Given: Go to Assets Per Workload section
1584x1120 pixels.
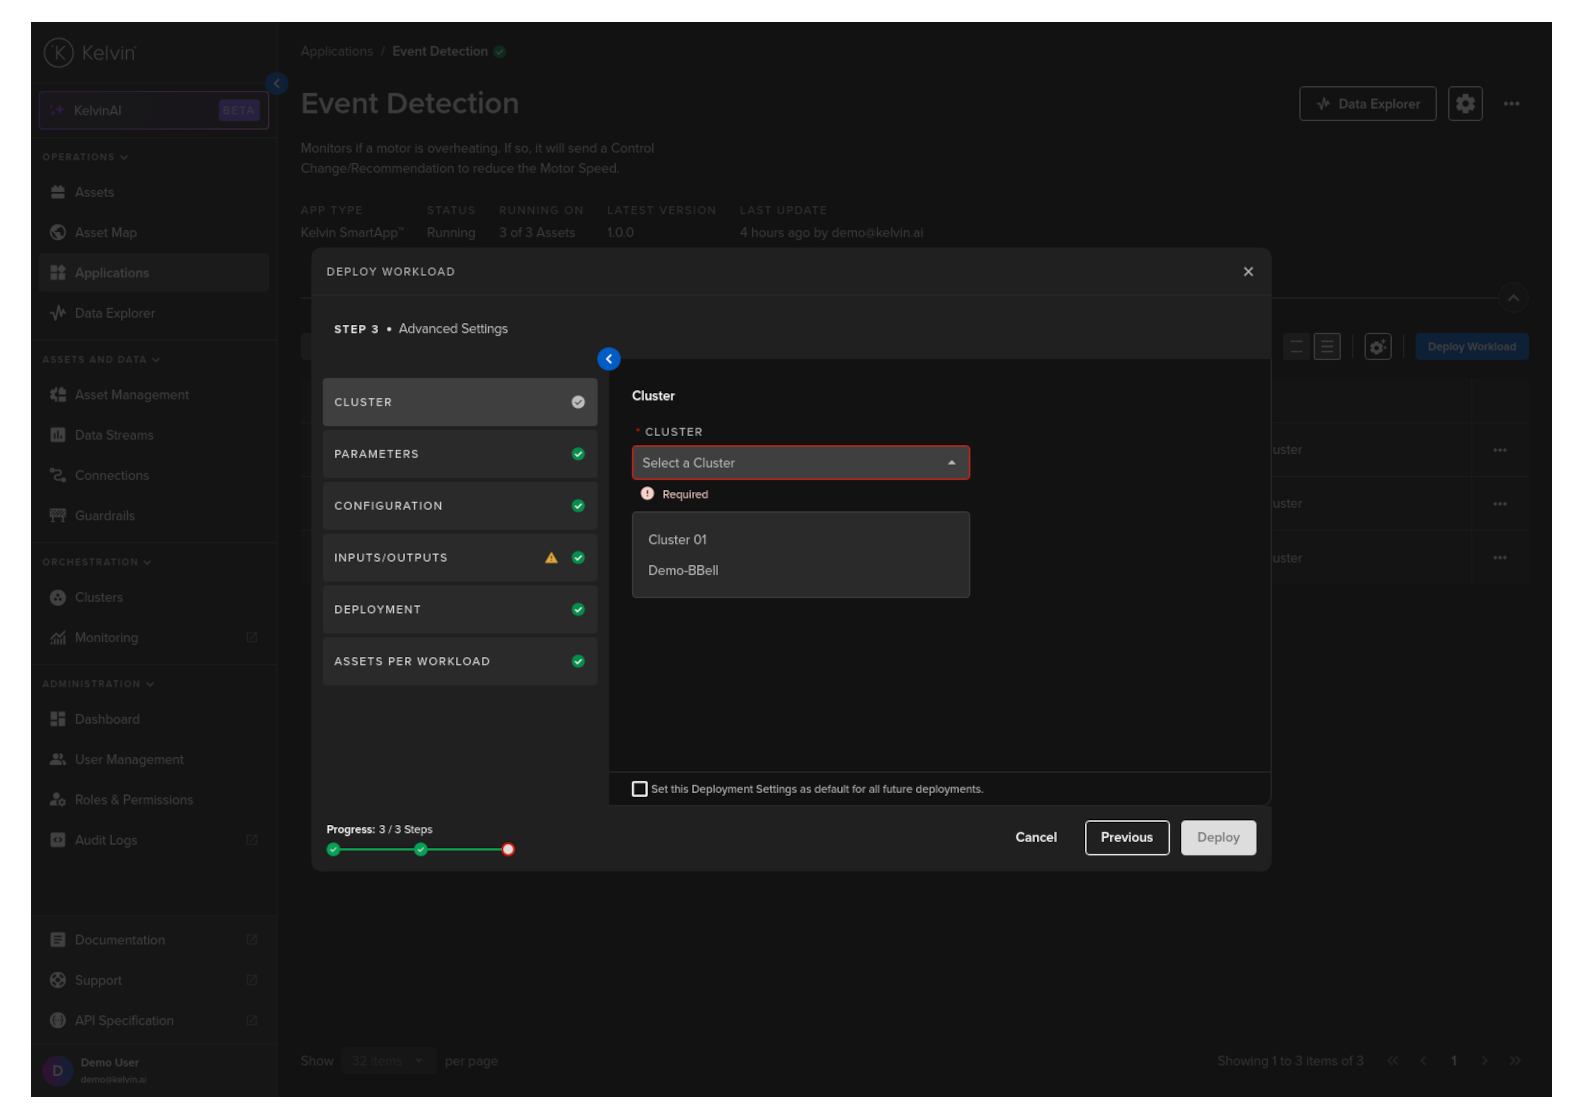Looking at the screenshot, I should (459, 662).
